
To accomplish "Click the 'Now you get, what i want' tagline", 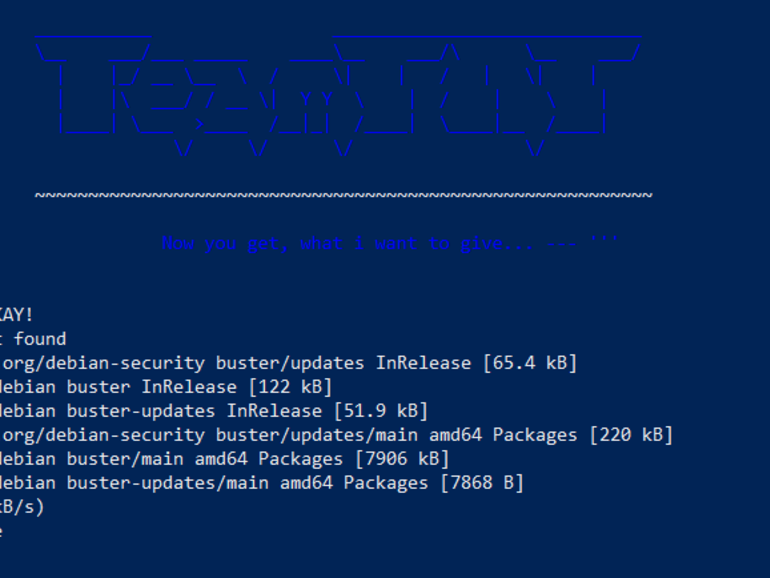I will tap(389, 243).
